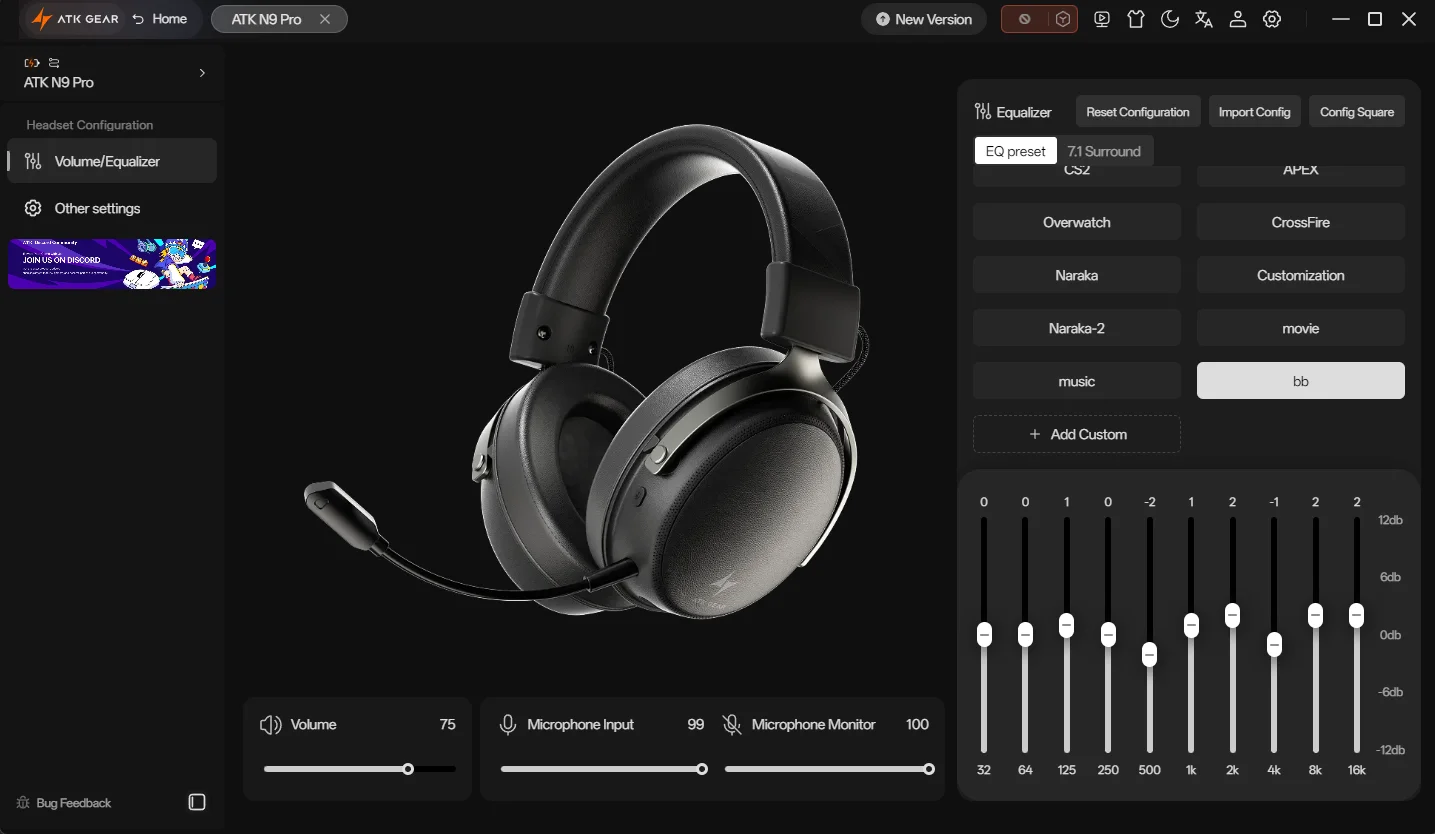Select the Customization EQ preset
The image size is (1435, 834).
pyautogui.click(x=1301, y=275)
